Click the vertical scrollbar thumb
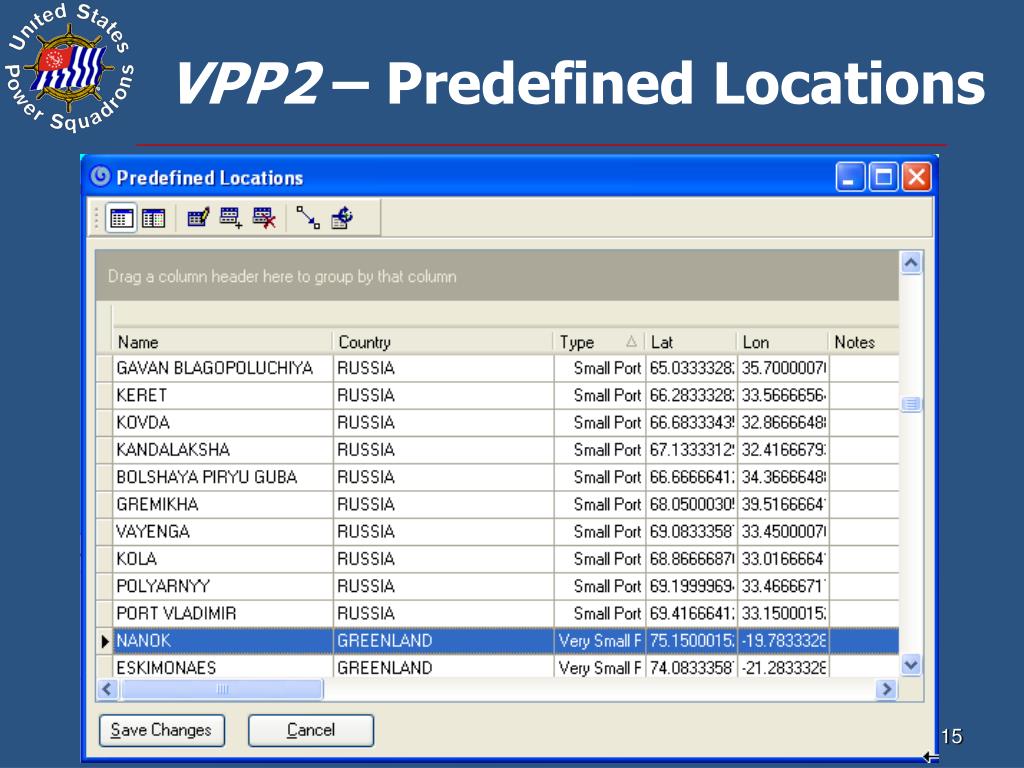Screen dimensions: 1024x768 911,404
